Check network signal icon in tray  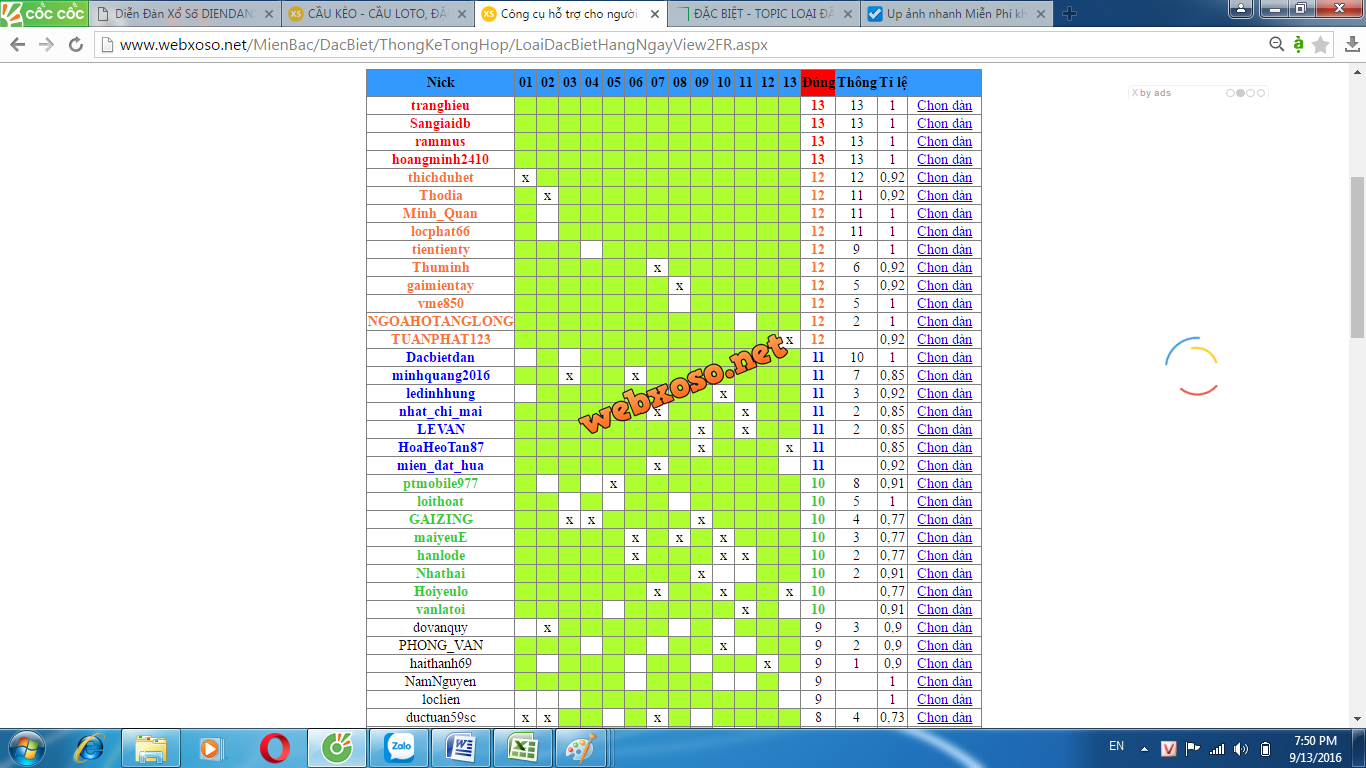tap(1217, 748)
